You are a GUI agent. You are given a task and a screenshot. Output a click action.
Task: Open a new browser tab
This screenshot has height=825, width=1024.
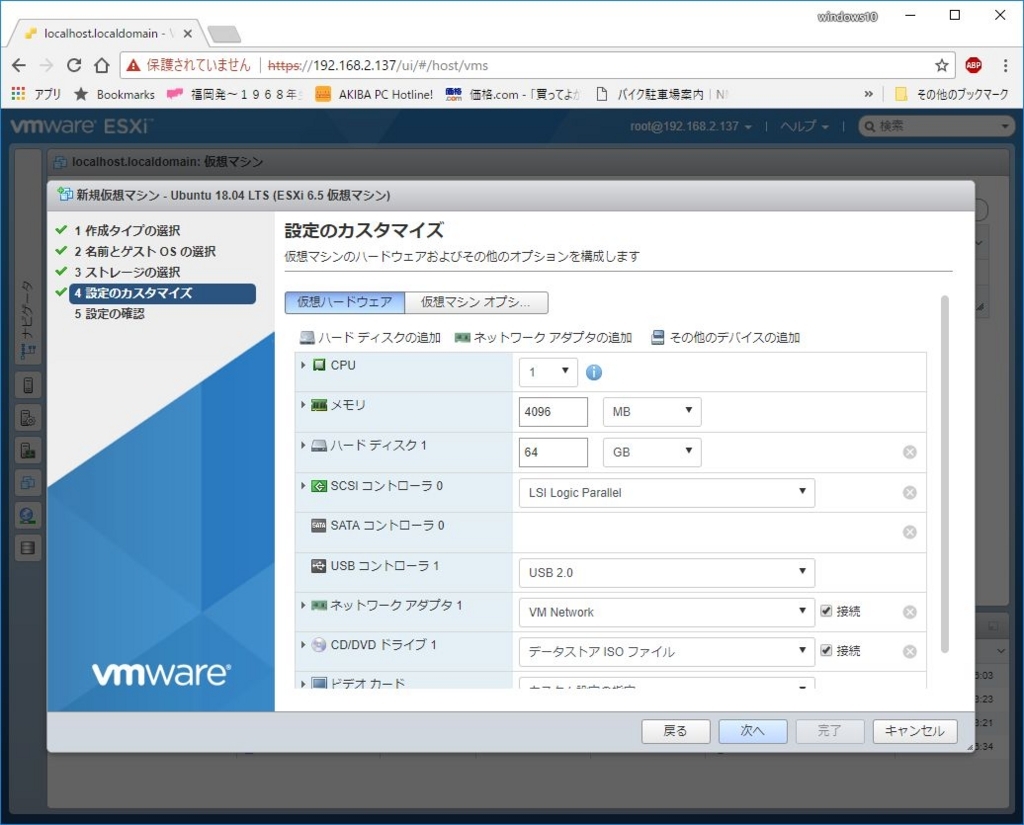click(x=224, y=33)
